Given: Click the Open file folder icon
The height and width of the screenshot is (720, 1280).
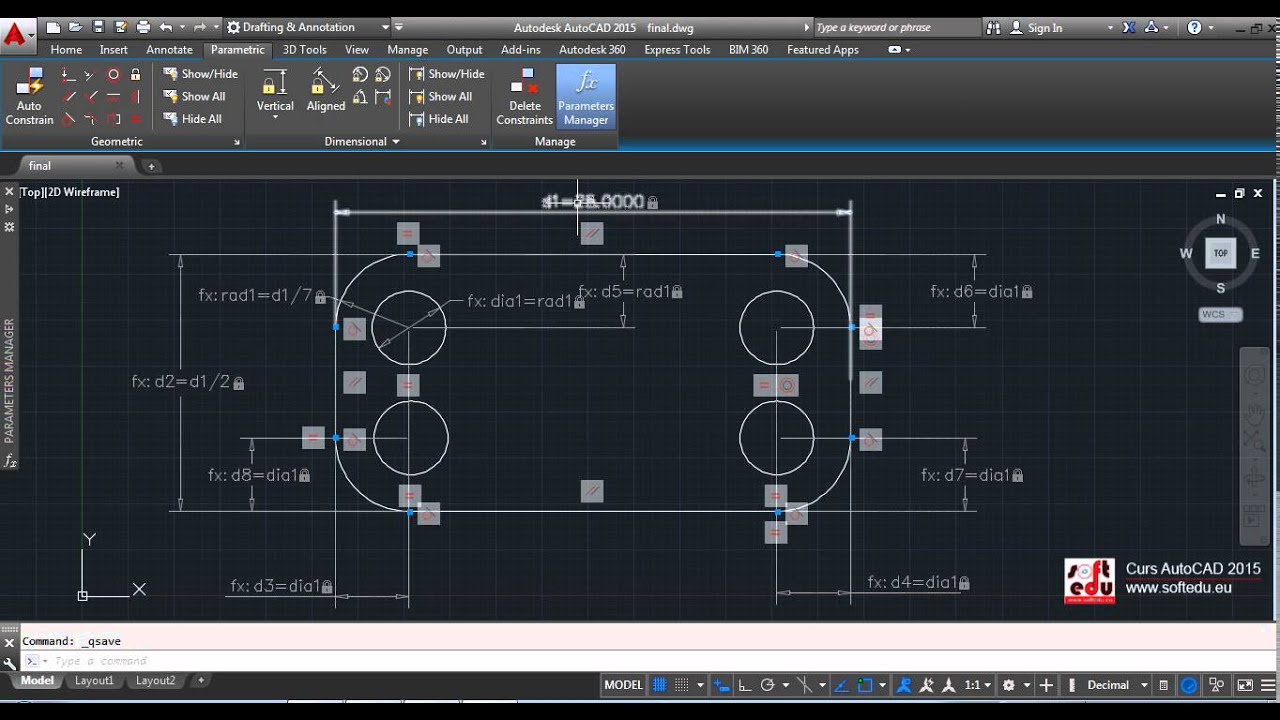Looking at the screenshot, I should pos(76,27).
